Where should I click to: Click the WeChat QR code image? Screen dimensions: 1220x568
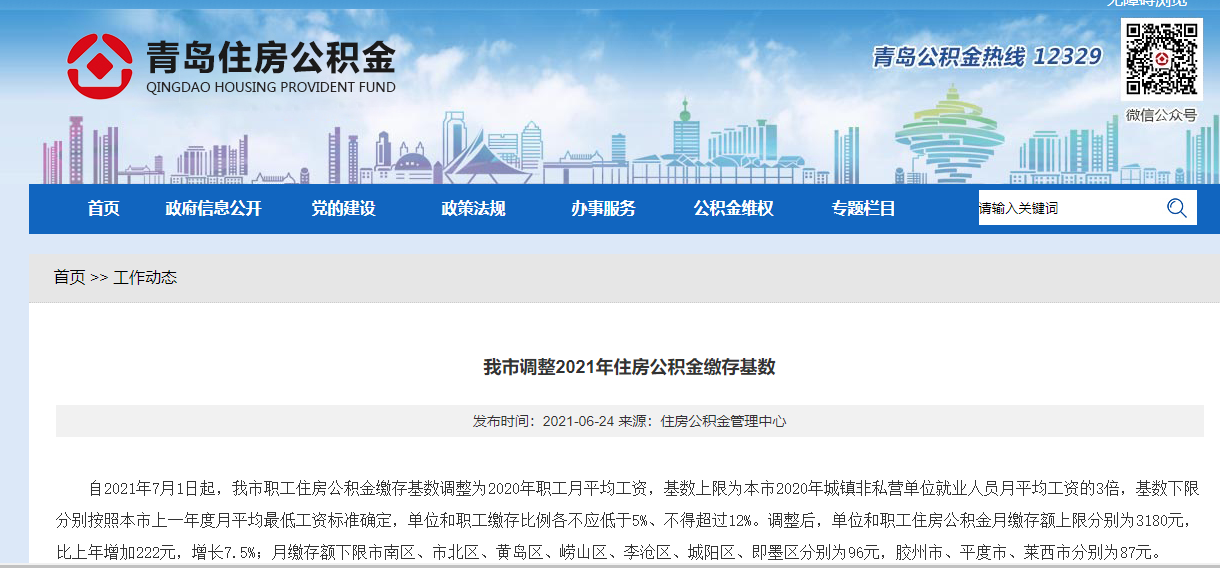point(1161,59)
